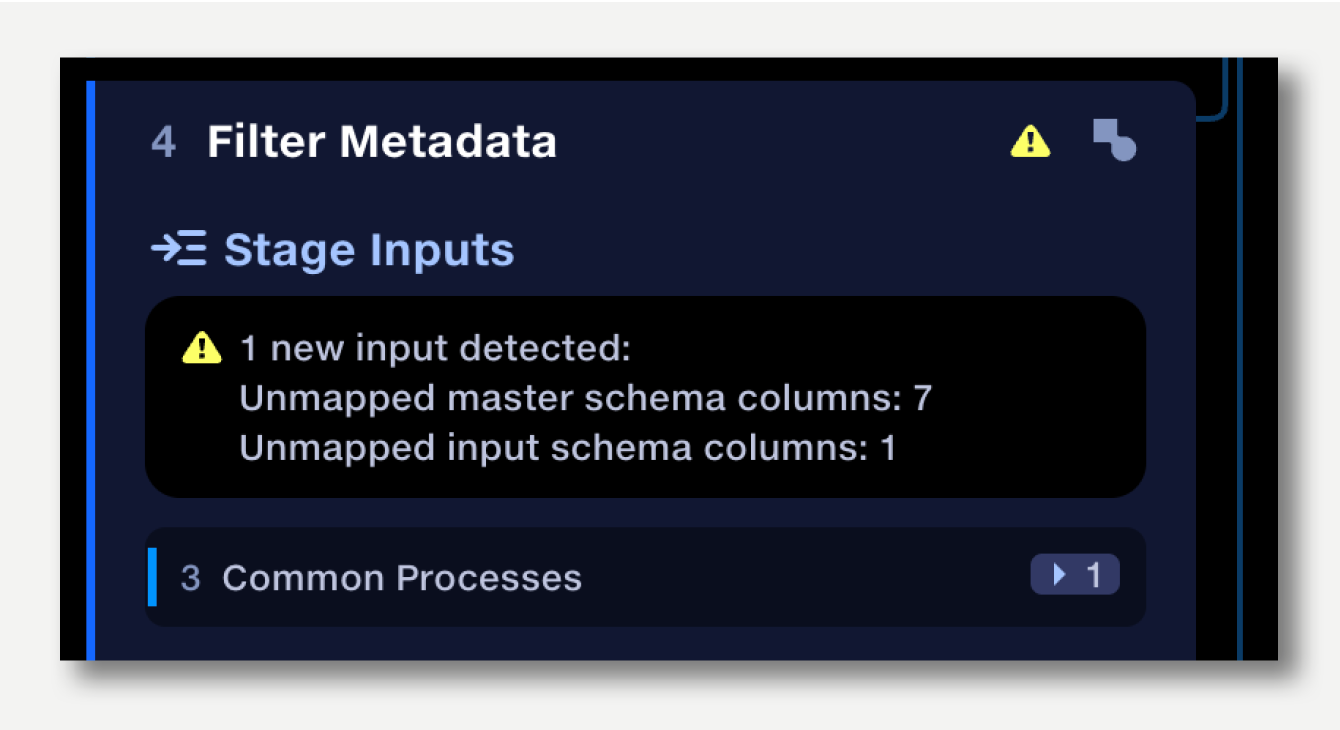Click the stage number 4 label
This screenshot has width=1340, height=730.
click(x=164, y=143)
